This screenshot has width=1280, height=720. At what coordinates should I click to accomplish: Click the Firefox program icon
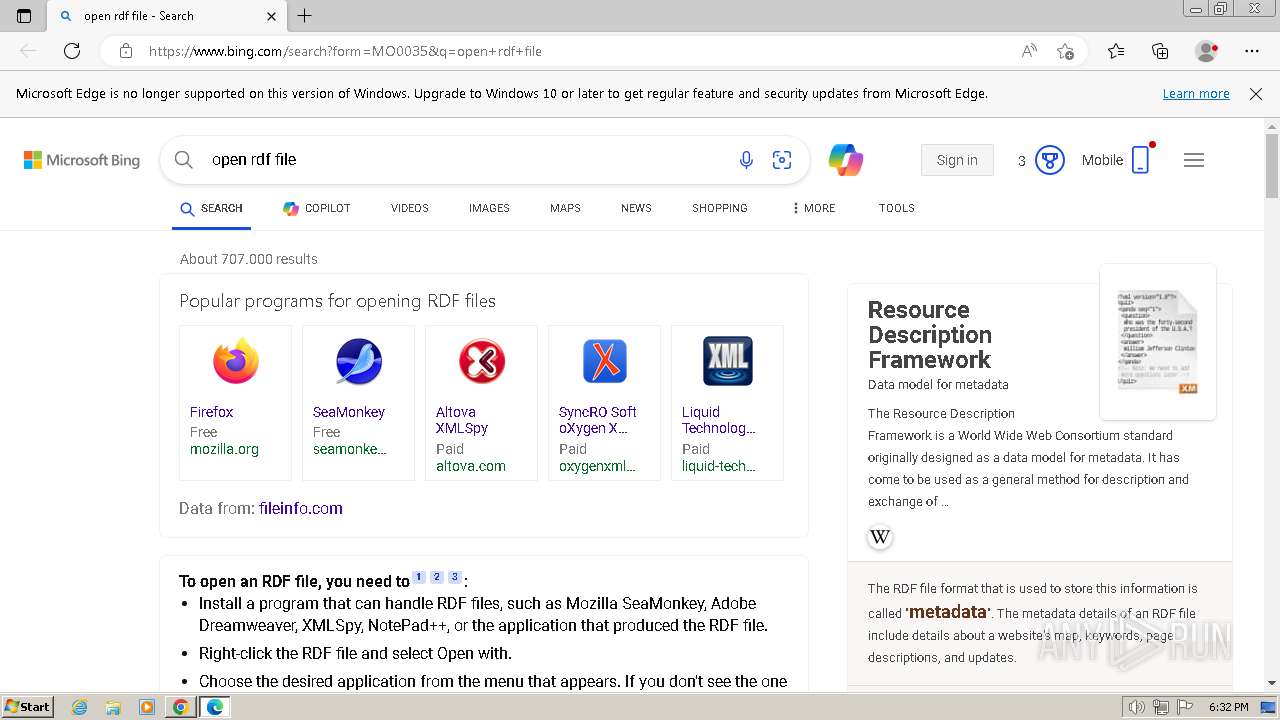point(236,361)
